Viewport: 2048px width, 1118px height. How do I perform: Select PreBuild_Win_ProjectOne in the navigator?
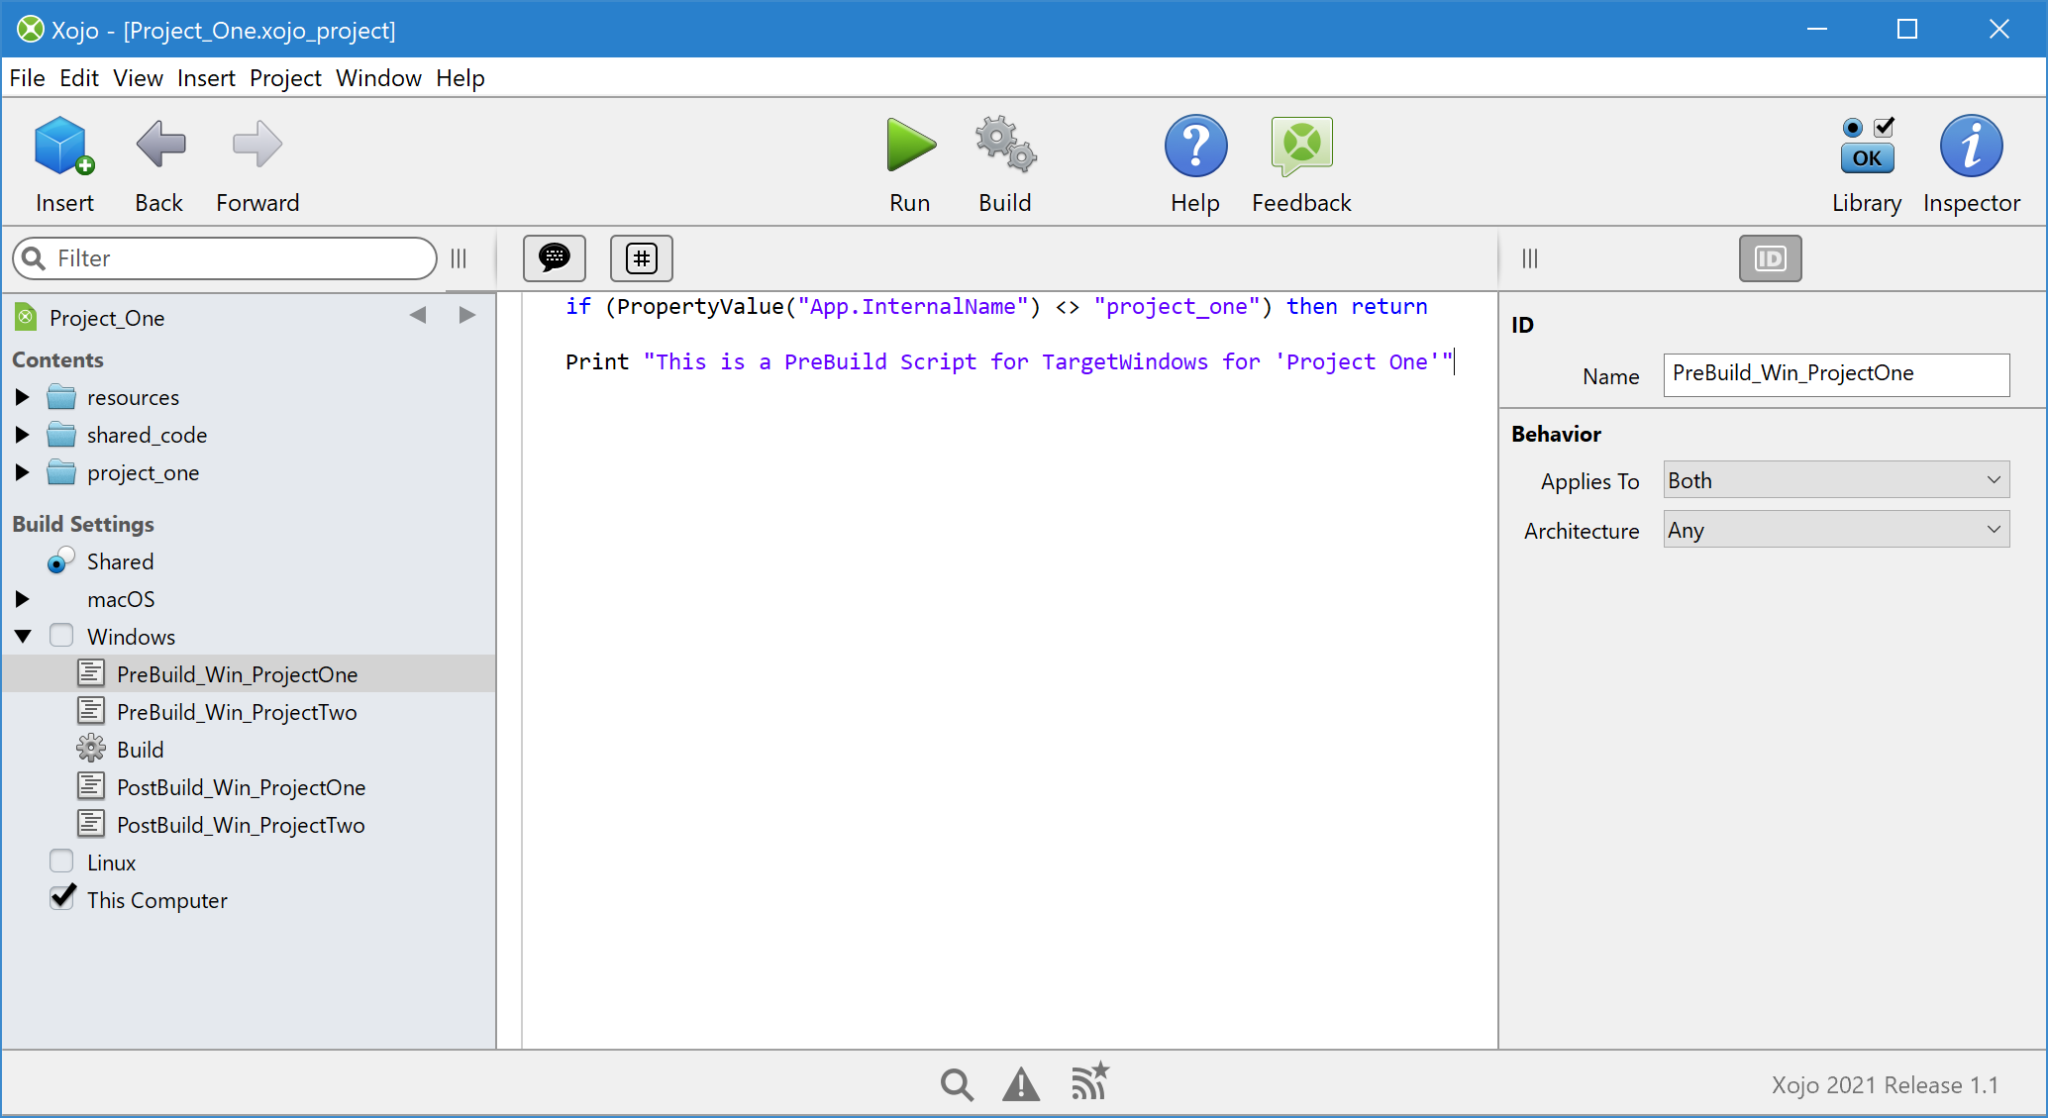pos(249,674)
